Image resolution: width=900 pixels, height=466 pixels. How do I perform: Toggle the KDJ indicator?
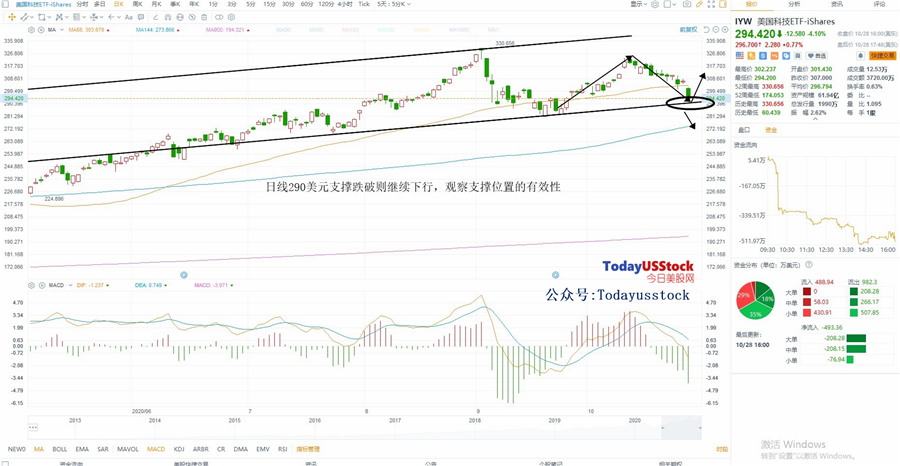pos(179,449)
